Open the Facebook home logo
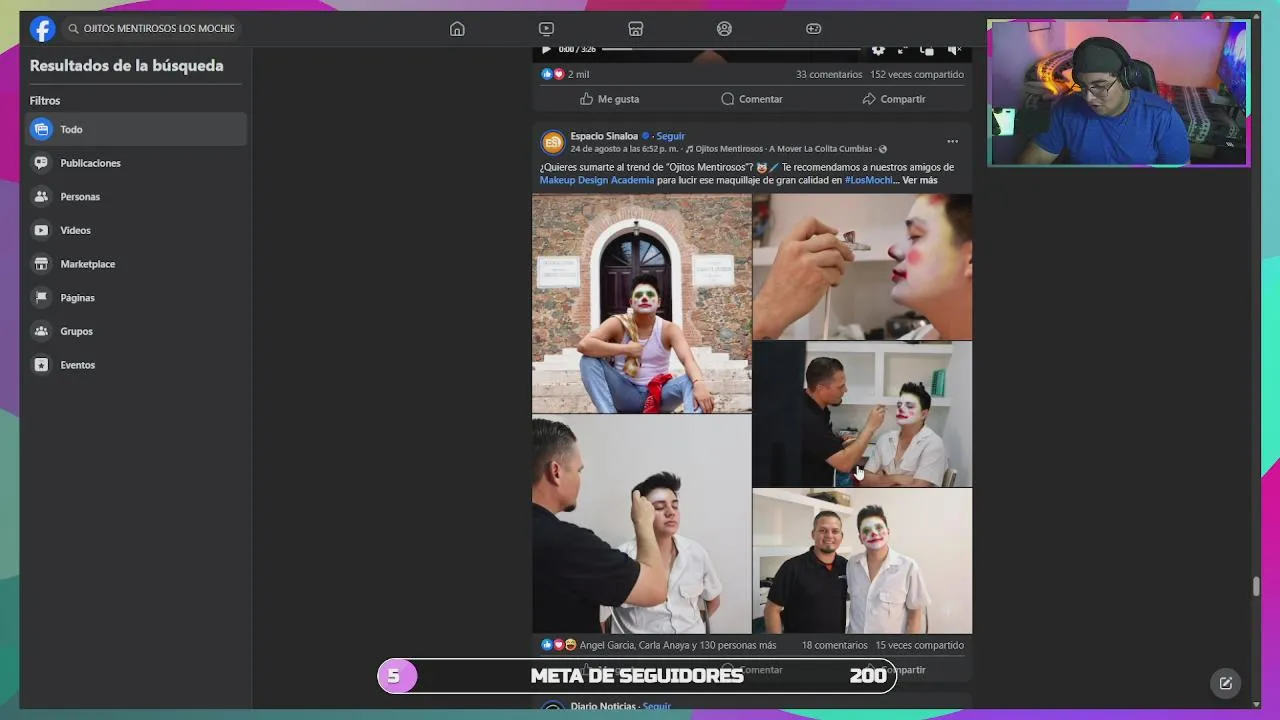The image size is (1280, 720). click(x=42, y=29)
